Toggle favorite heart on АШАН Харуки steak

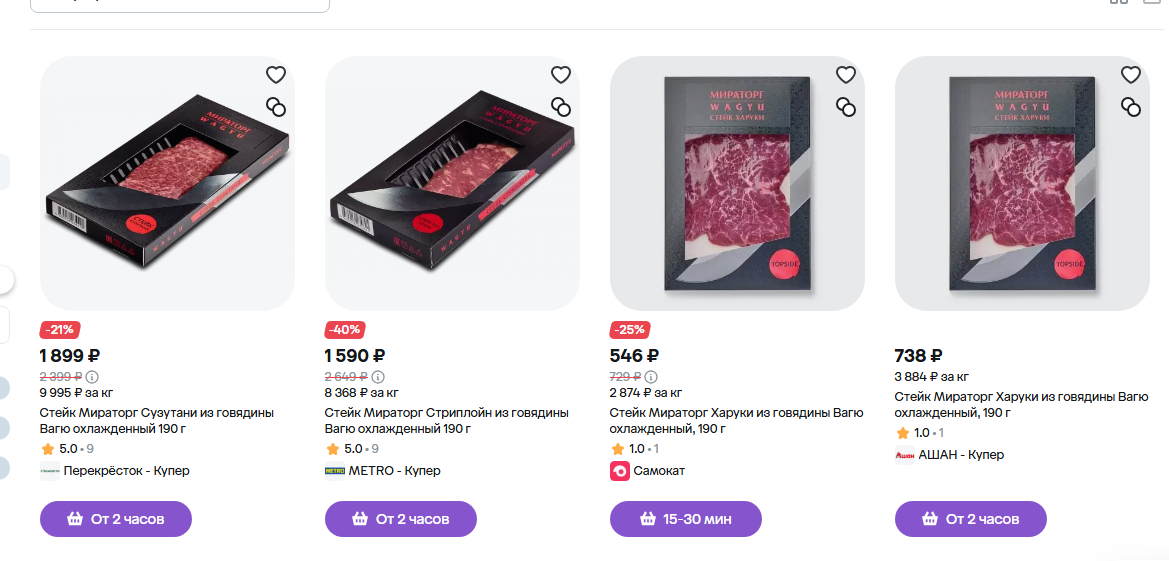click(1131, 75)
